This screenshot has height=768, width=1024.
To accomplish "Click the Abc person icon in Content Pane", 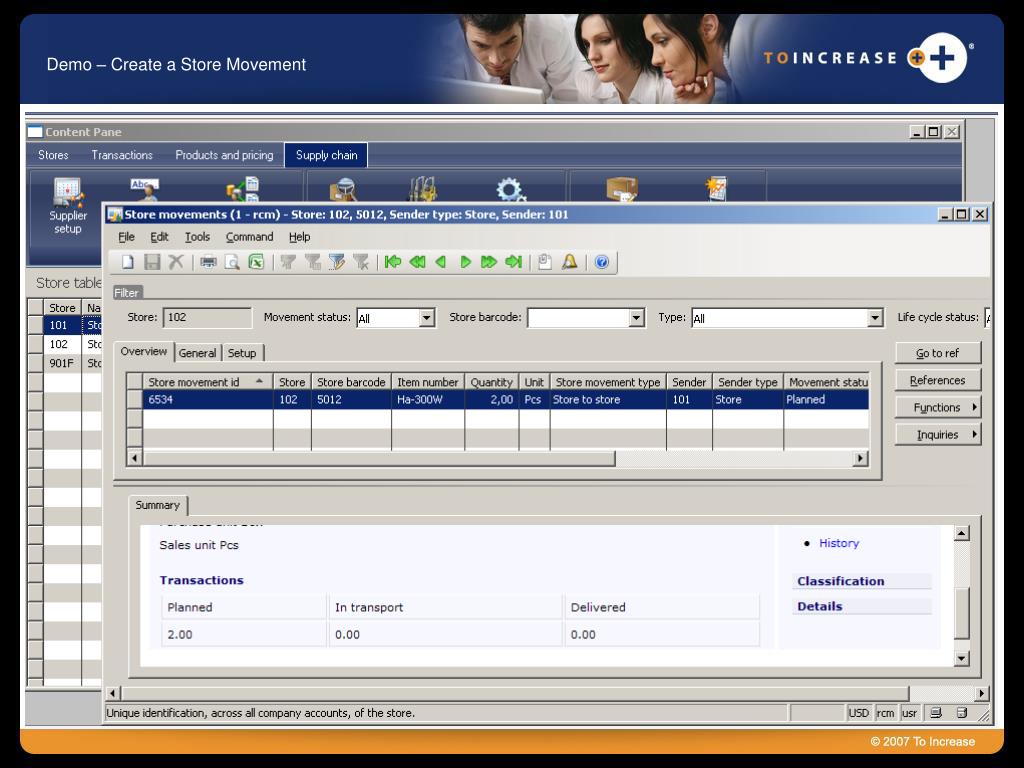I will (145, 189).
